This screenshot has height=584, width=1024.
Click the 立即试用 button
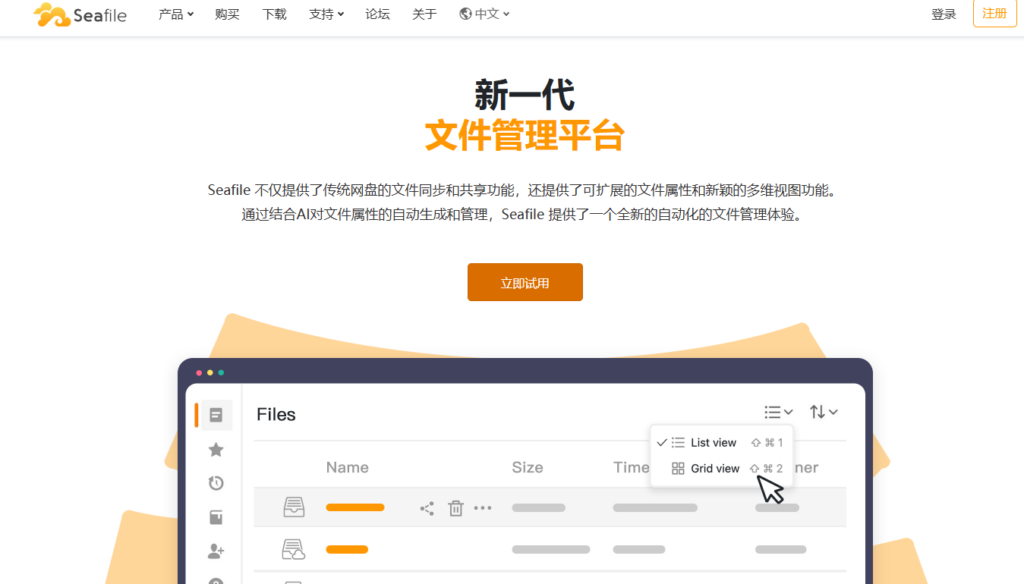[x=525, y=282]
